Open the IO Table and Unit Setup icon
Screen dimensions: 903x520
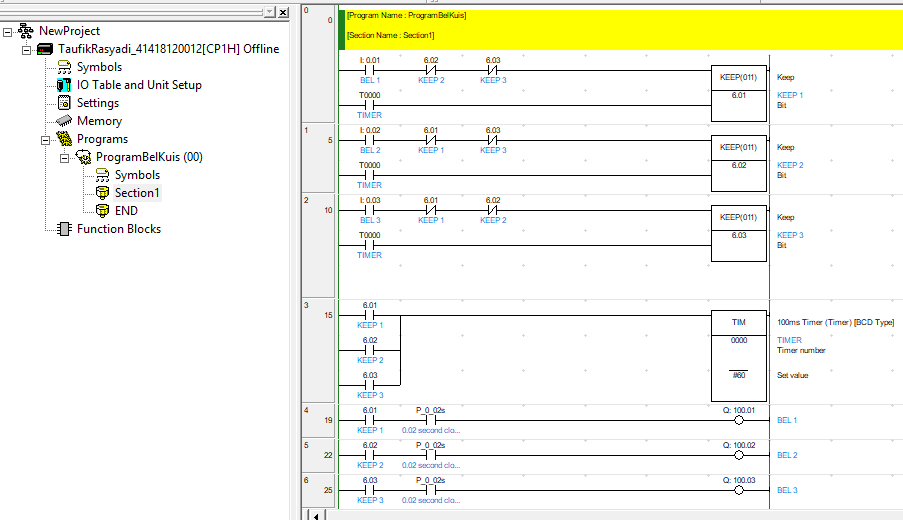[x=64, y=85]
